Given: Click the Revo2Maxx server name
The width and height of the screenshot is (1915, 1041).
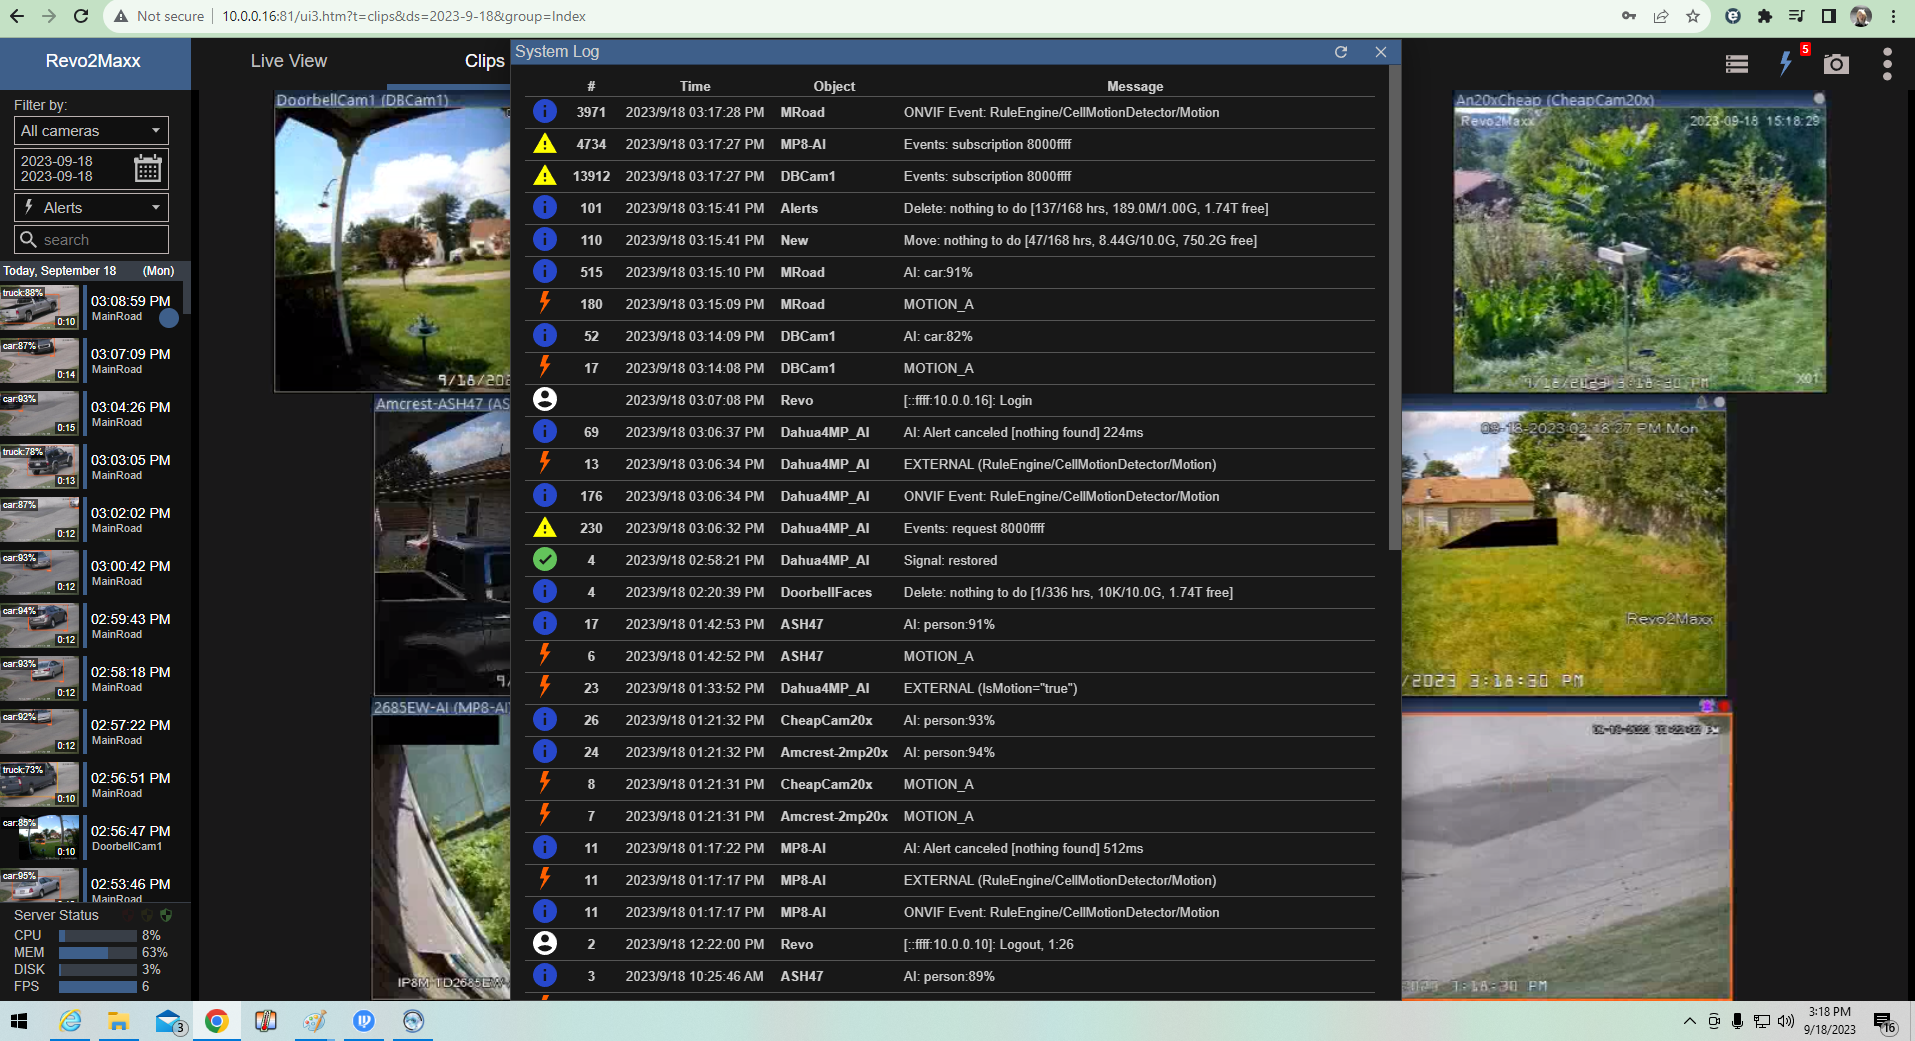Looking at the screenshot, I should (x=93, y=61).
